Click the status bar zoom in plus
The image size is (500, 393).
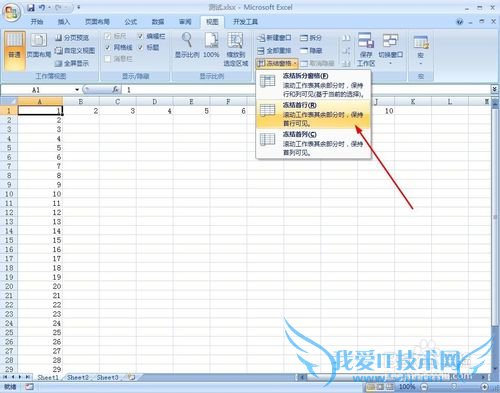(x=485, y=387)
